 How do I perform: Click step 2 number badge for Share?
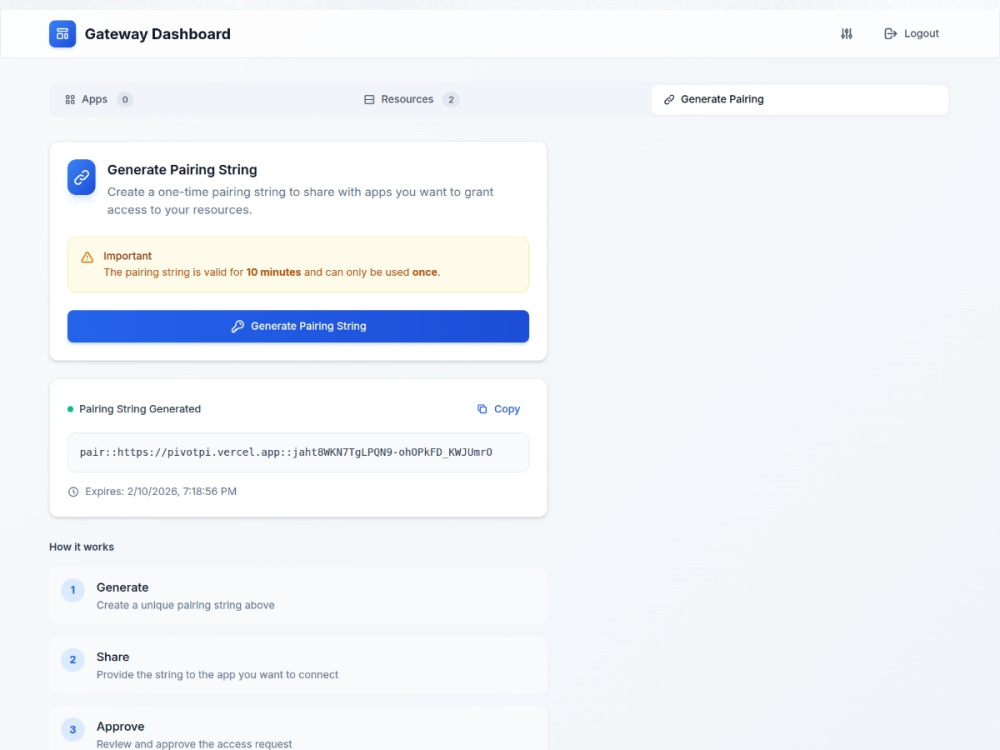[x=73, y=659]
